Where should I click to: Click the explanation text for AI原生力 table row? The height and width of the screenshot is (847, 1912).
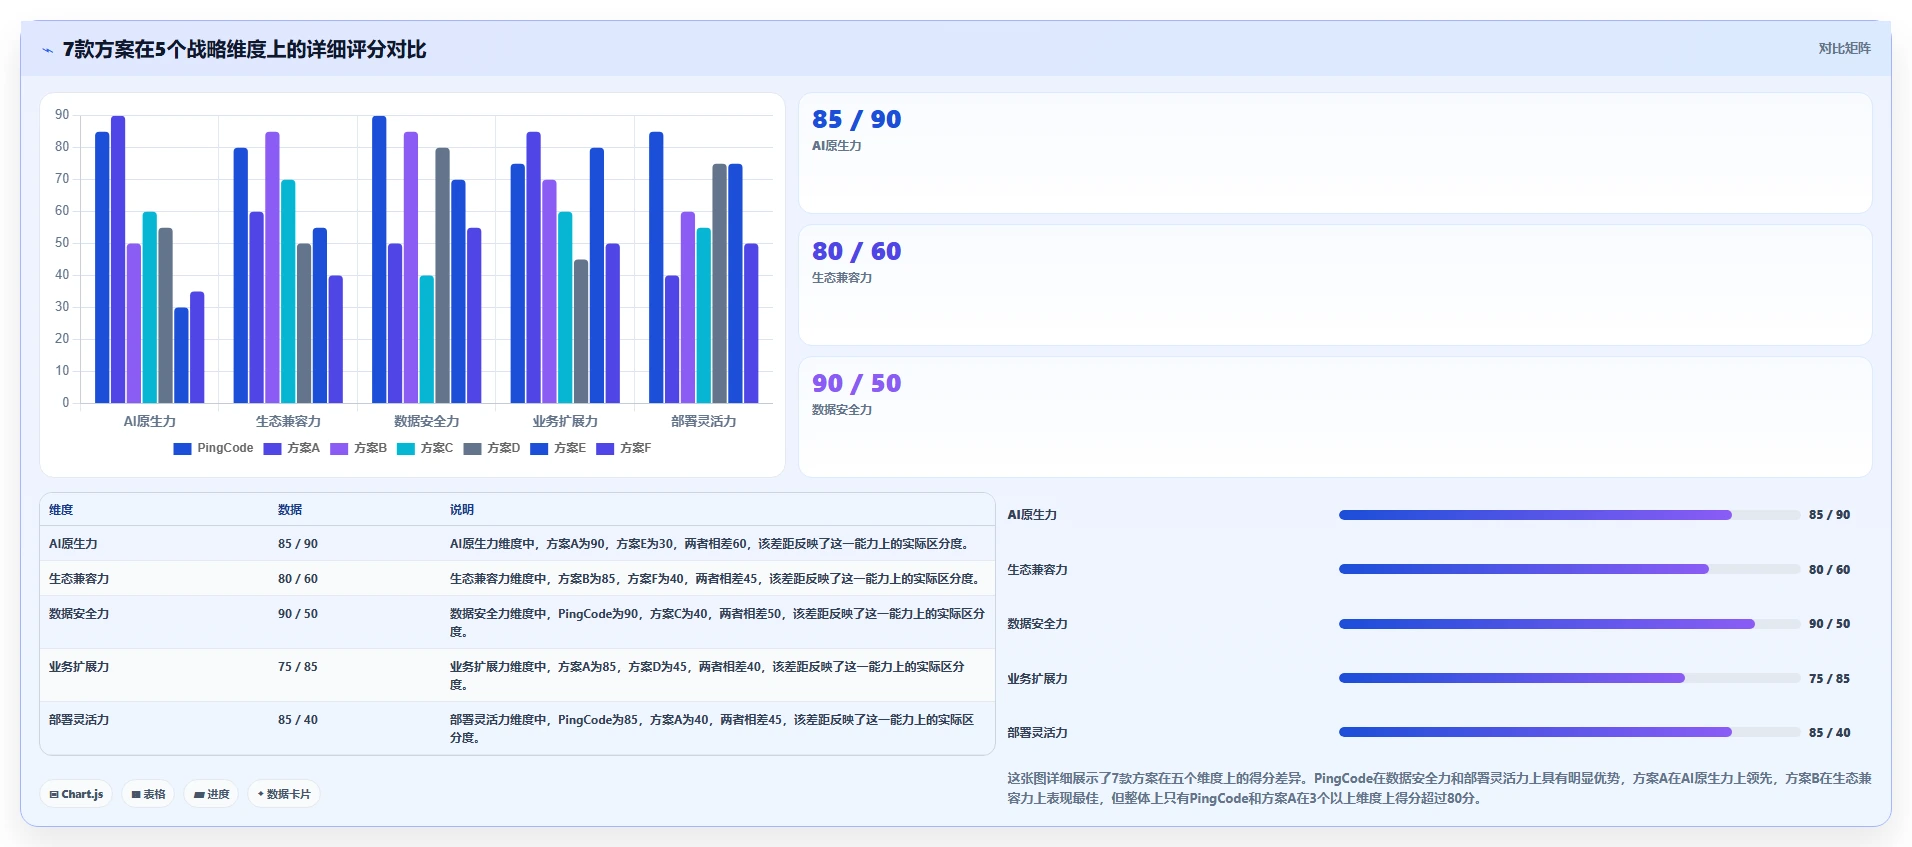click(711, 544)
